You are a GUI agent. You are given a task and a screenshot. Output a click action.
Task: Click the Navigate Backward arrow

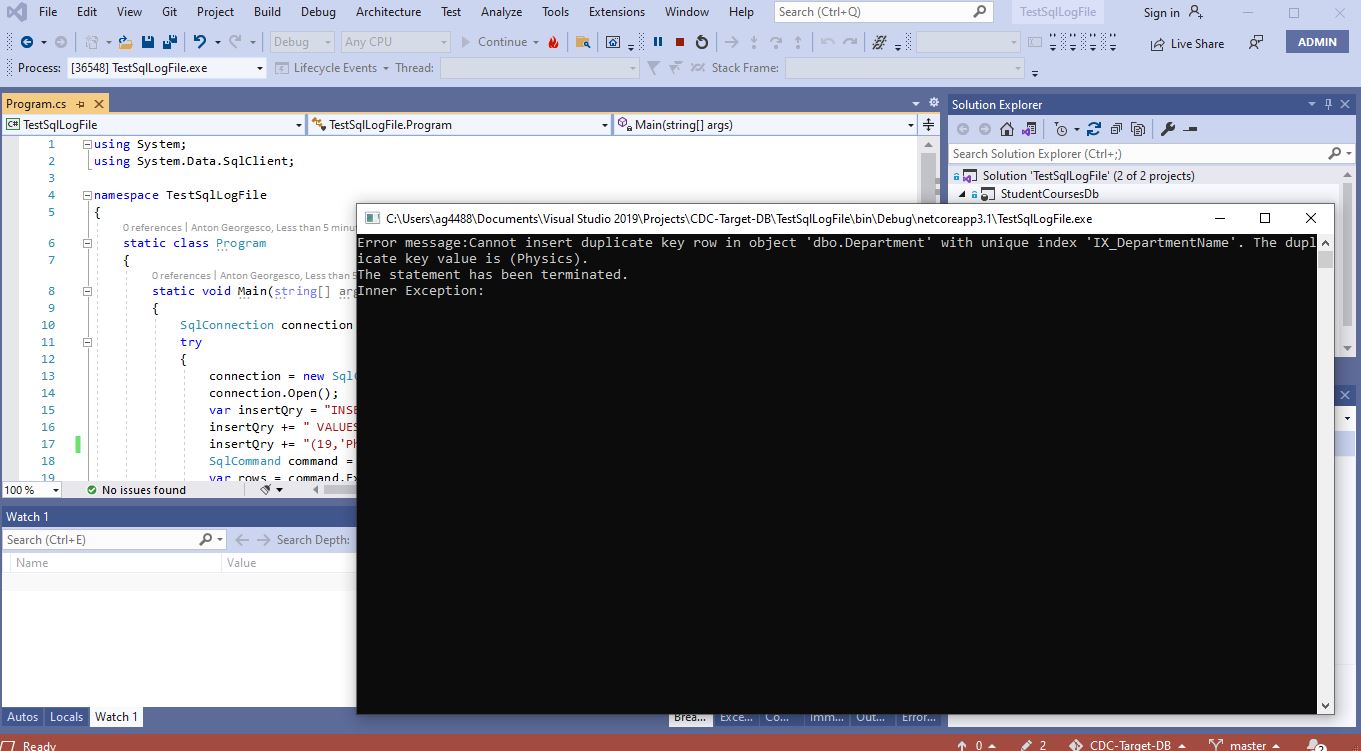click(27, 42)
